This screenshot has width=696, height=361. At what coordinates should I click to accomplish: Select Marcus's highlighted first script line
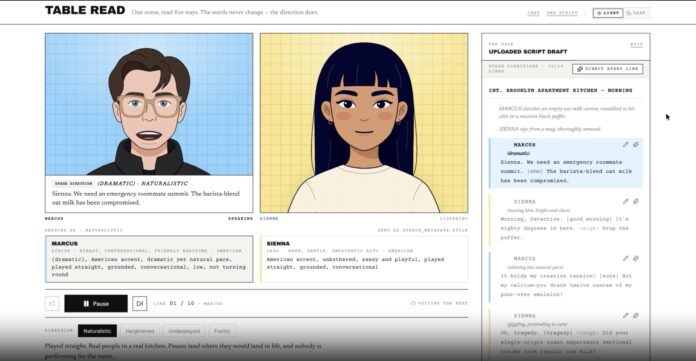(x=566, y=163)
